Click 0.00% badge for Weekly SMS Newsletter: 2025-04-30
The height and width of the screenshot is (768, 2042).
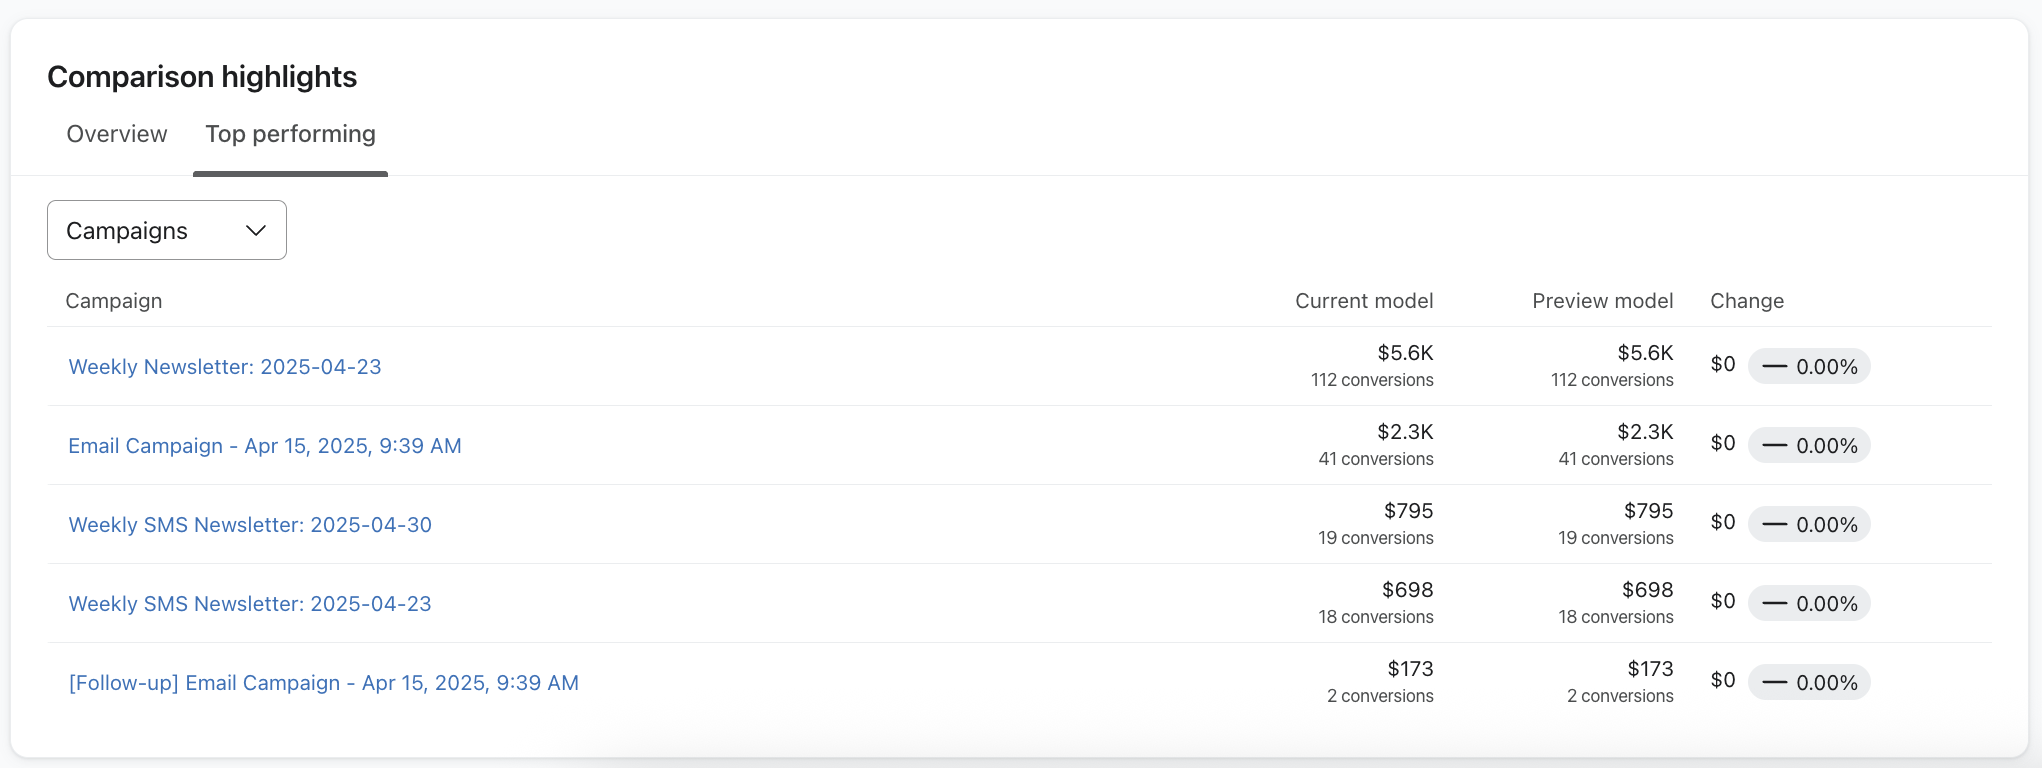(1809, 525)
